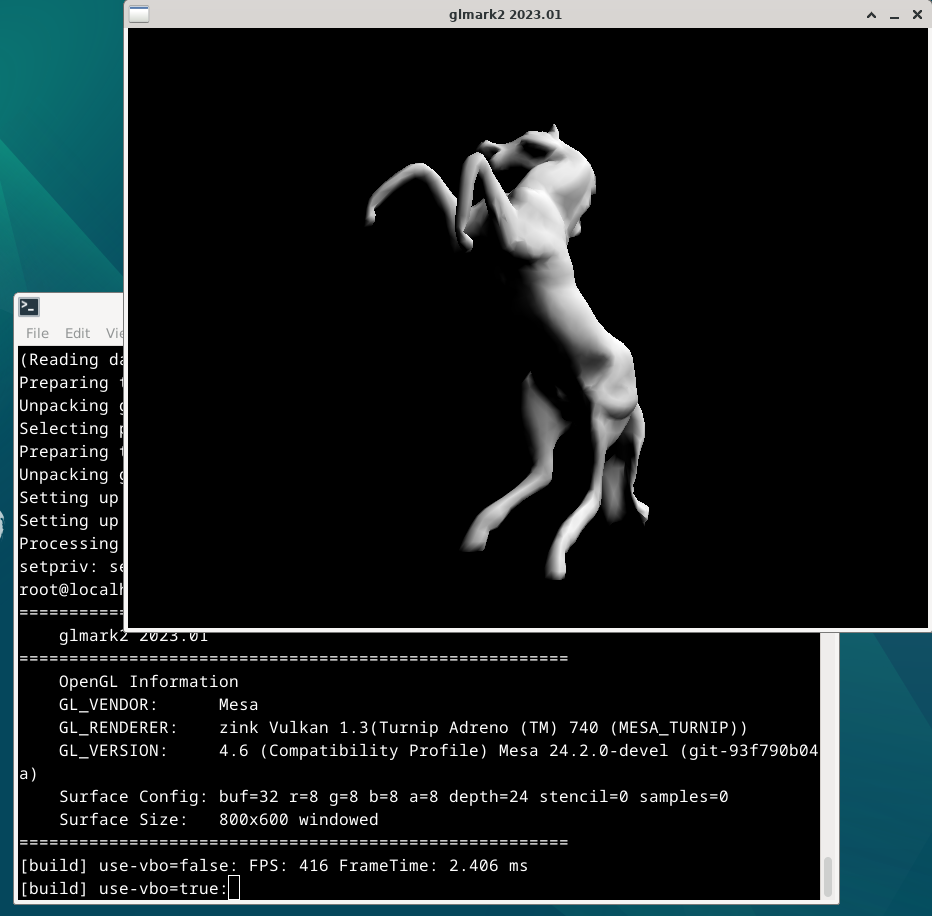Click the 'setpriv: se' line in terminal

(71, 566)
